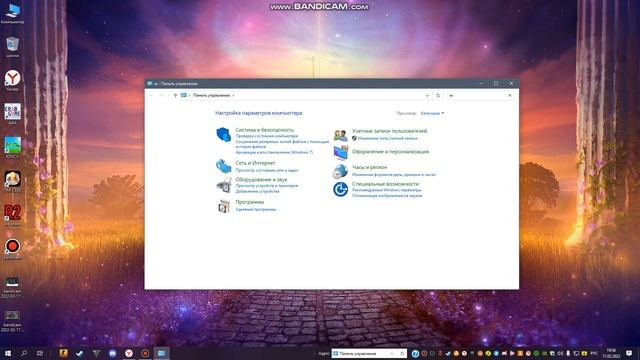Open Оборудование и звук category

[x=261, y=180]
